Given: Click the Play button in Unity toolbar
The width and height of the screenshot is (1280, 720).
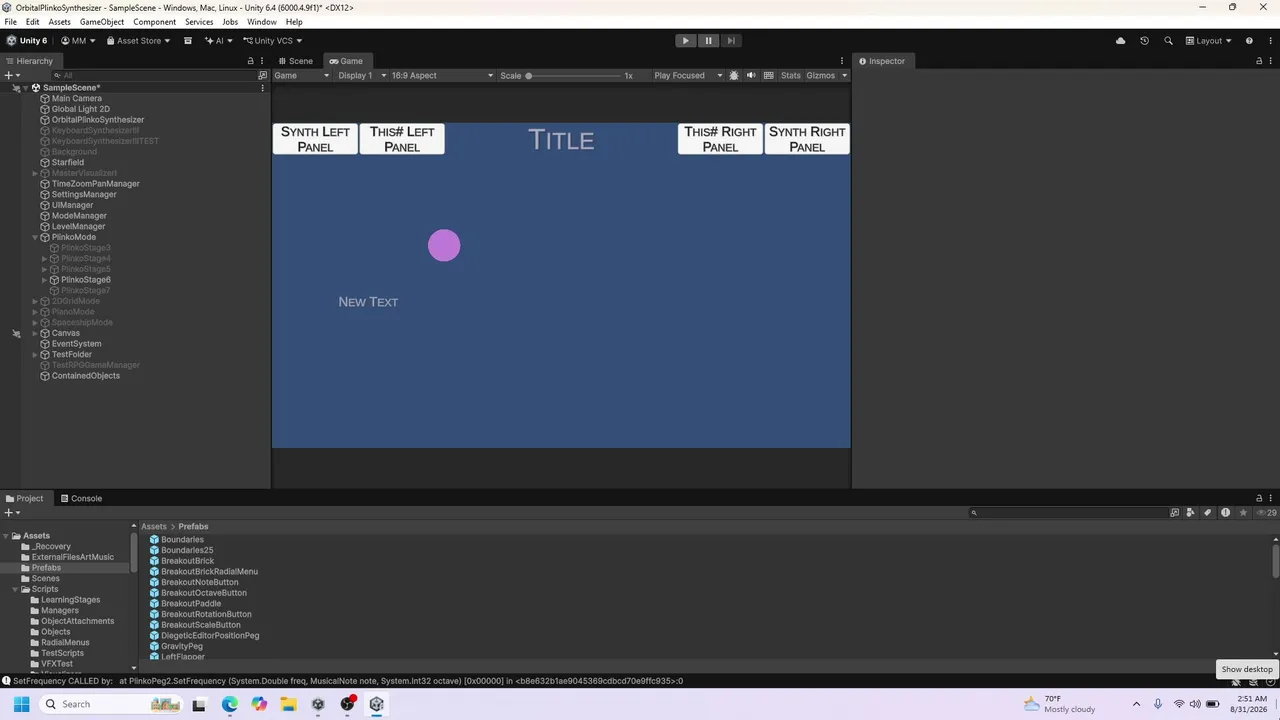Looking at the screenshot, I should 685,41.
